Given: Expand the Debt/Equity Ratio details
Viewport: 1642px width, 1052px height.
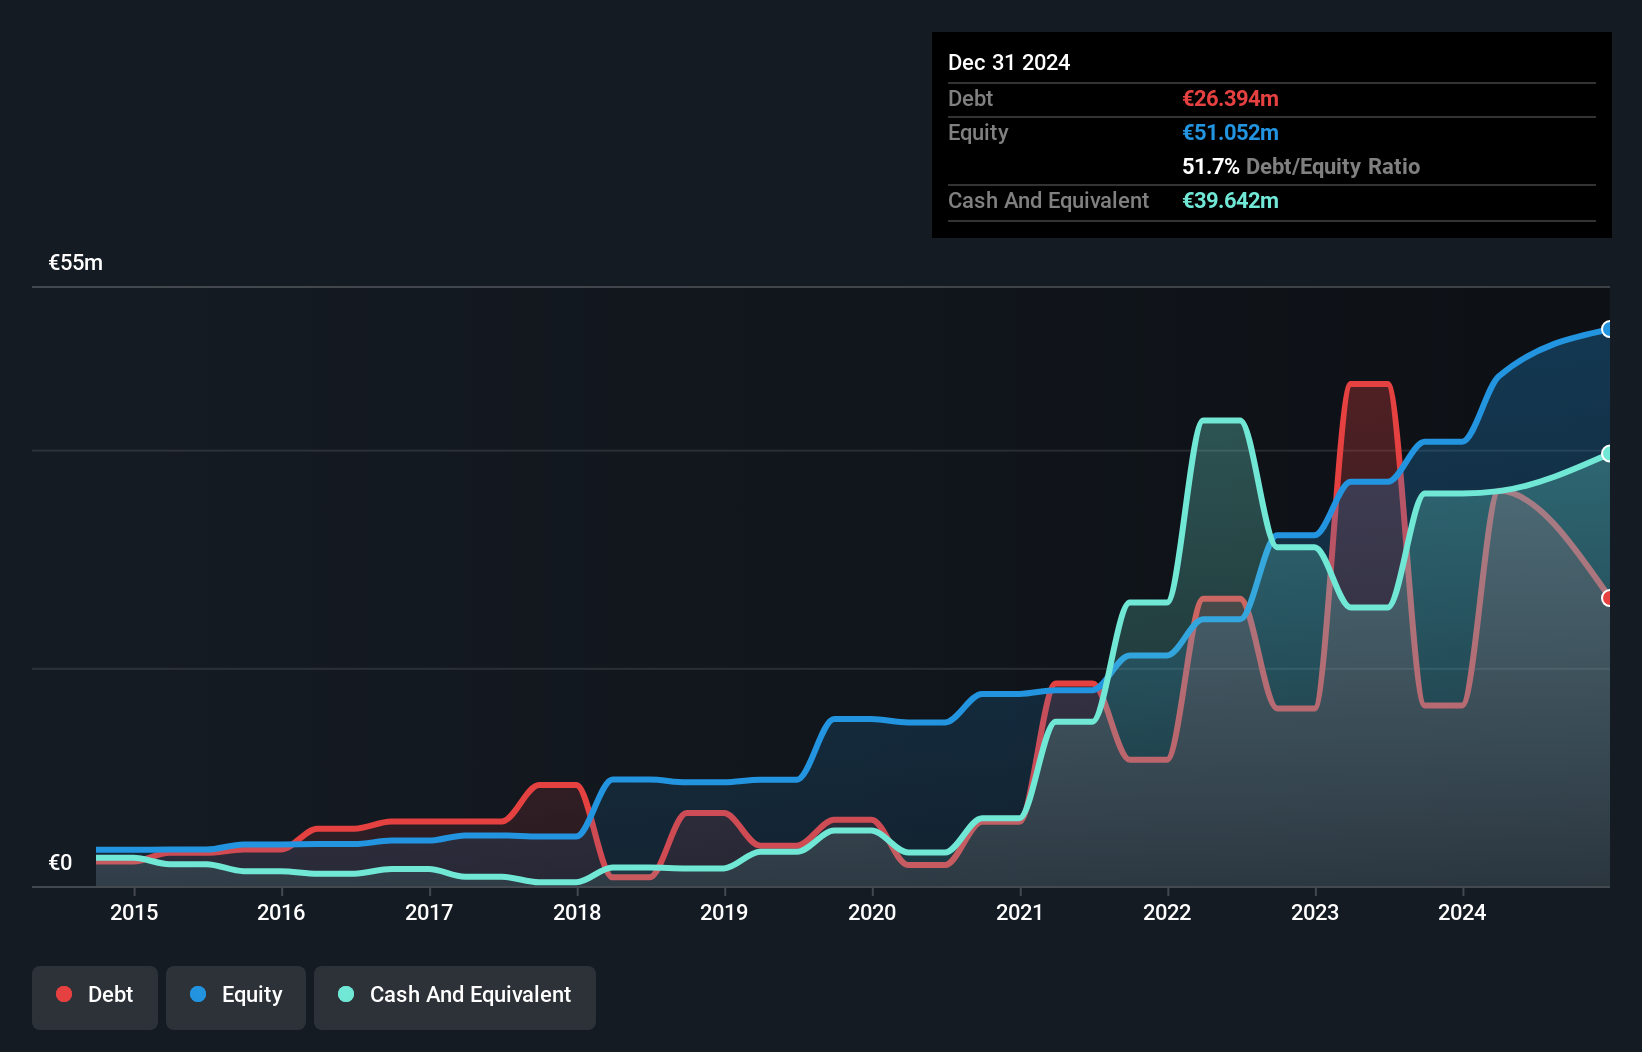Looking at the screenshot, I should [x=1301, y=166].
